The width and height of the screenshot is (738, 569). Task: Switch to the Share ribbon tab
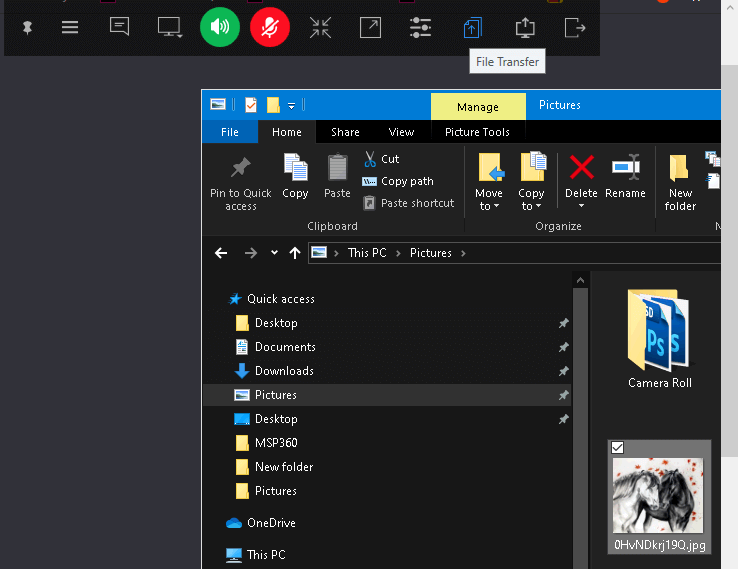click(x=345, y=132)
